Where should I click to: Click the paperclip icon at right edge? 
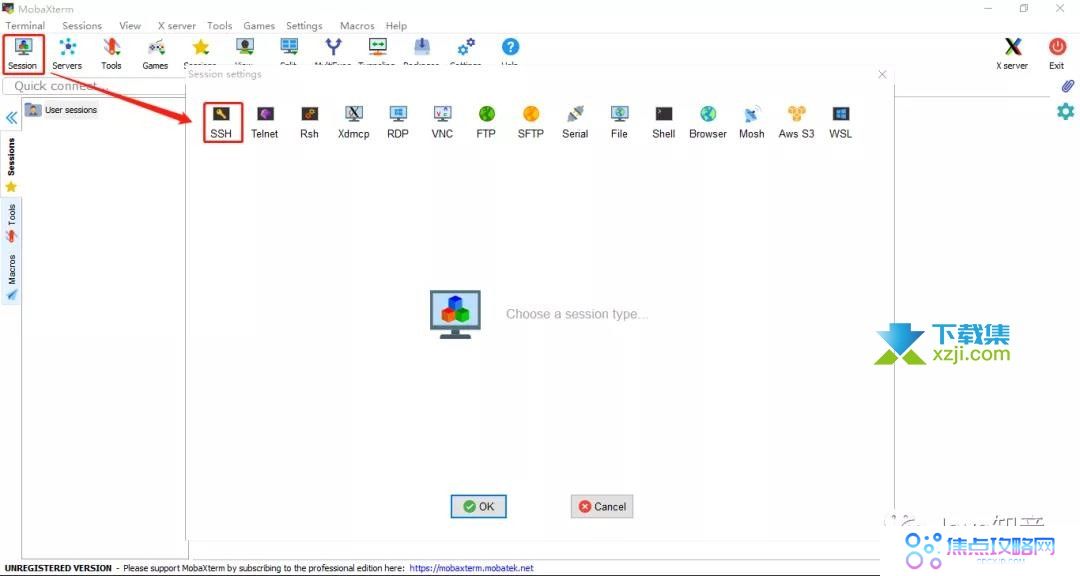tap(1067, 86)
